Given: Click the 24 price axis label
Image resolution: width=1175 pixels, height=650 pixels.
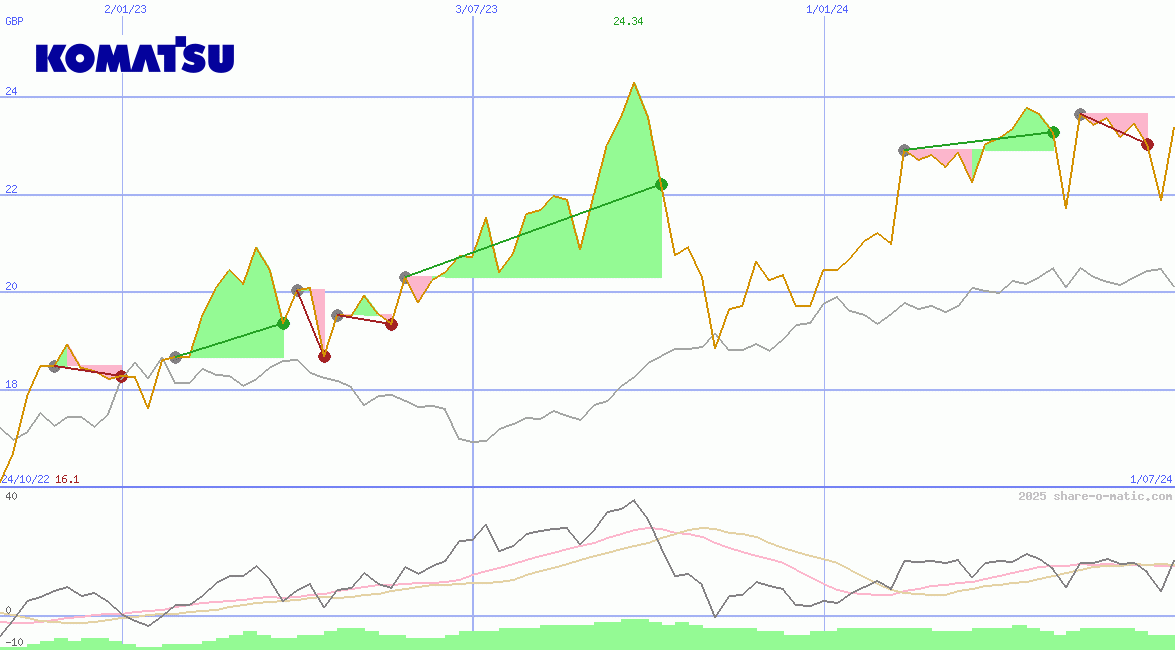Looking at the screenshot, I should [12, 92].
